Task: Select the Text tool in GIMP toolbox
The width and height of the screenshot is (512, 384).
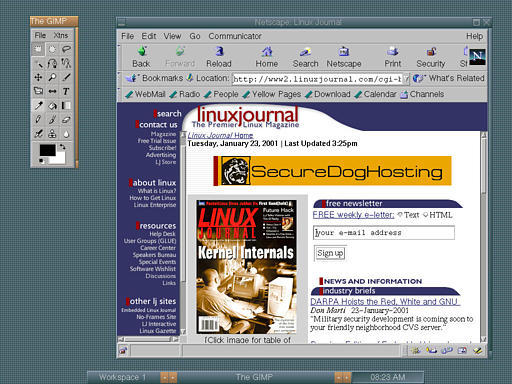Action: 66,91
